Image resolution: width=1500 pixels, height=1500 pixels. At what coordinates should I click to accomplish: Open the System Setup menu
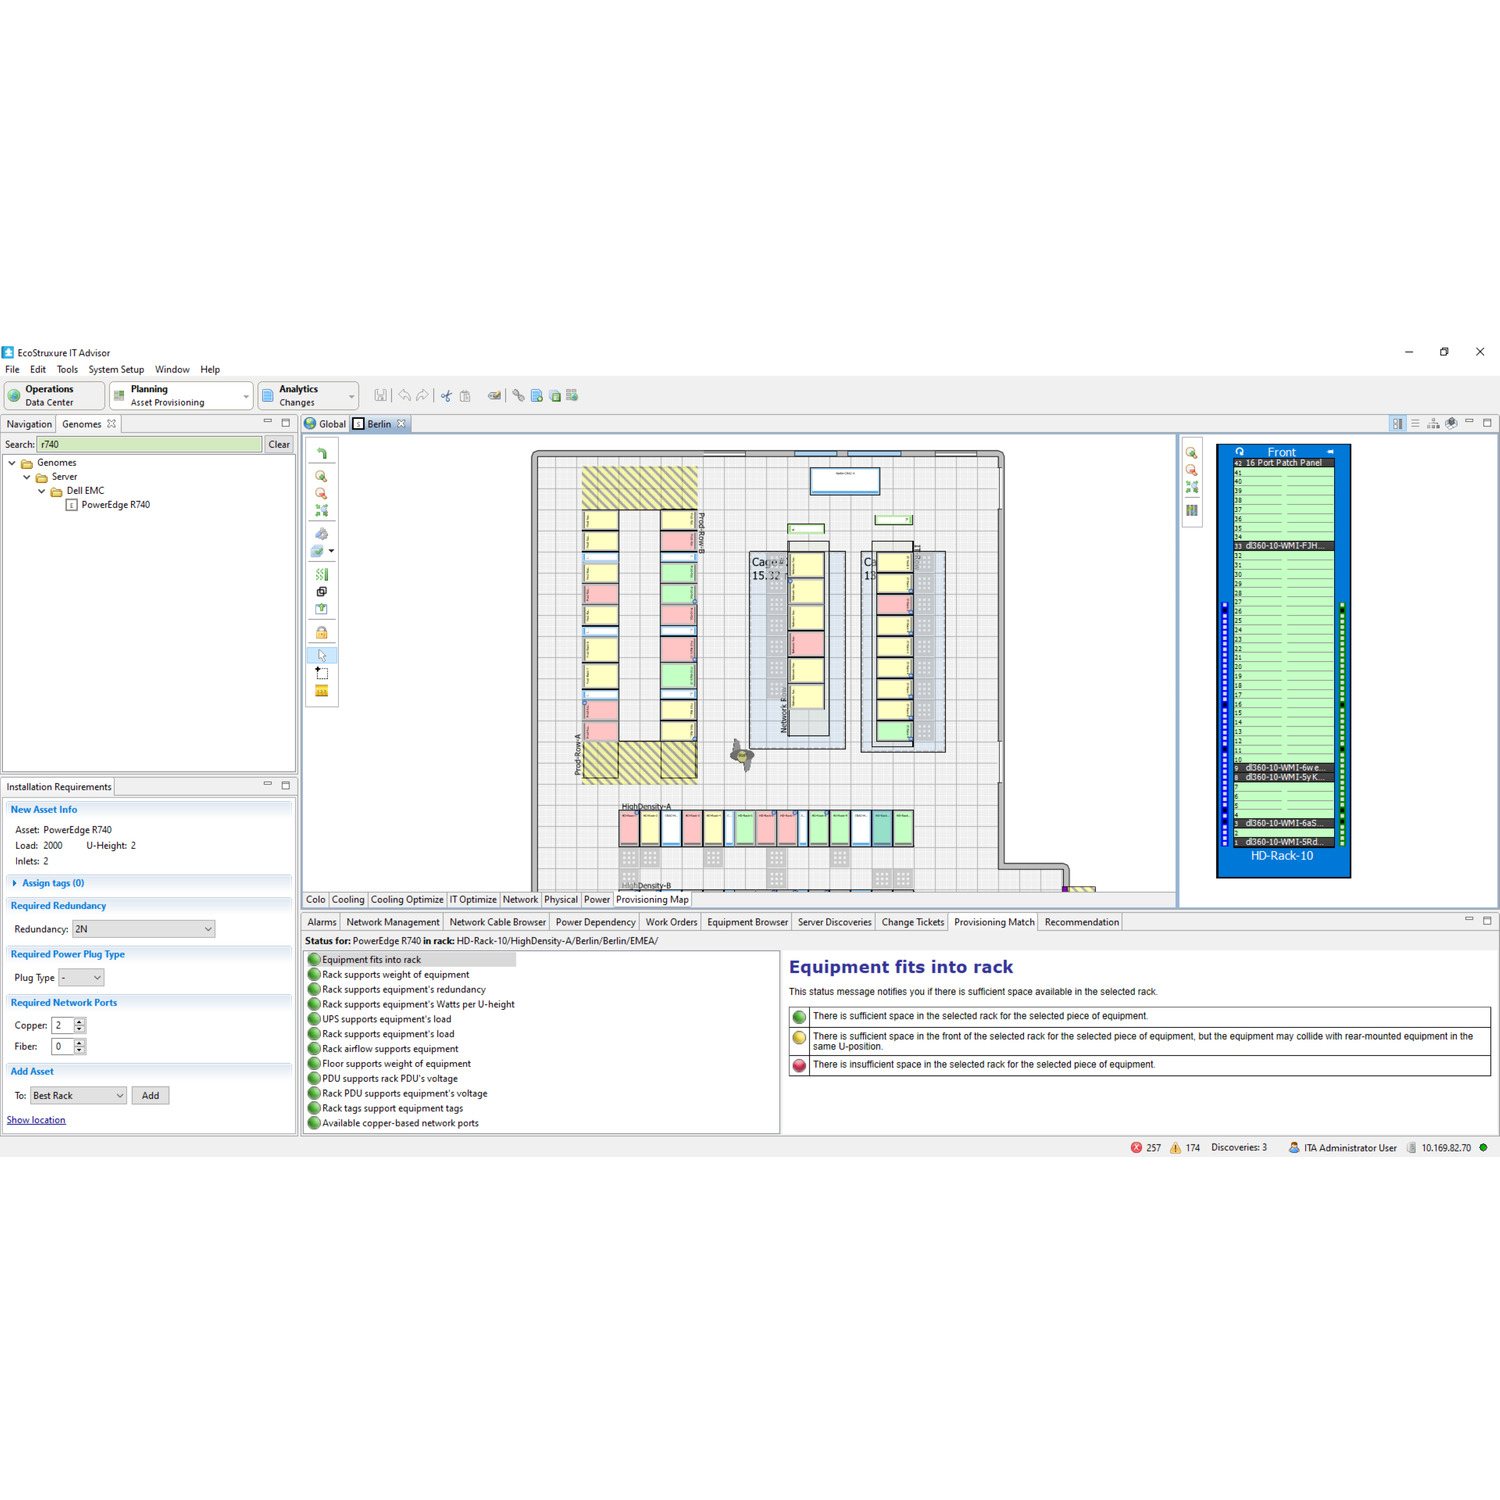point(116,370)
